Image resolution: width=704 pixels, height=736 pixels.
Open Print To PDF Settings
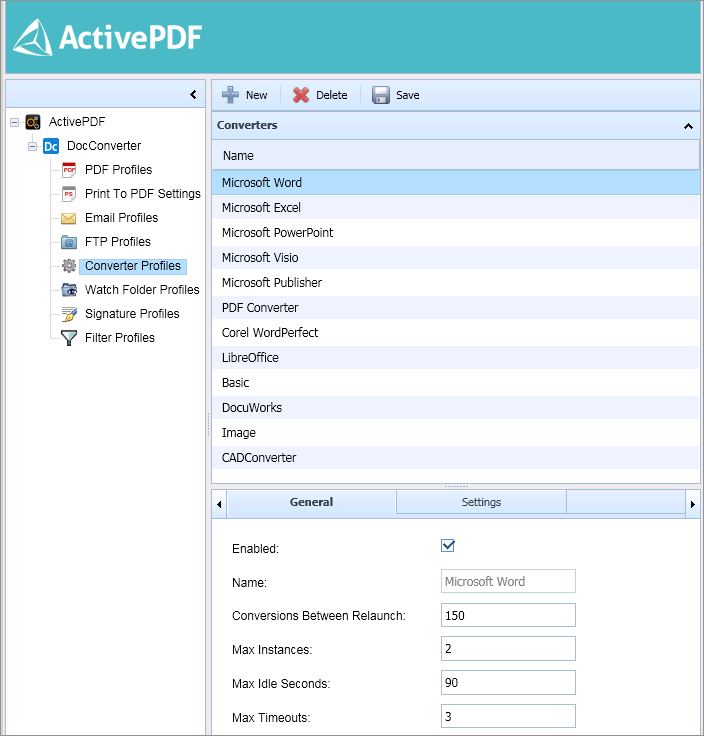[x=143, y=194]
